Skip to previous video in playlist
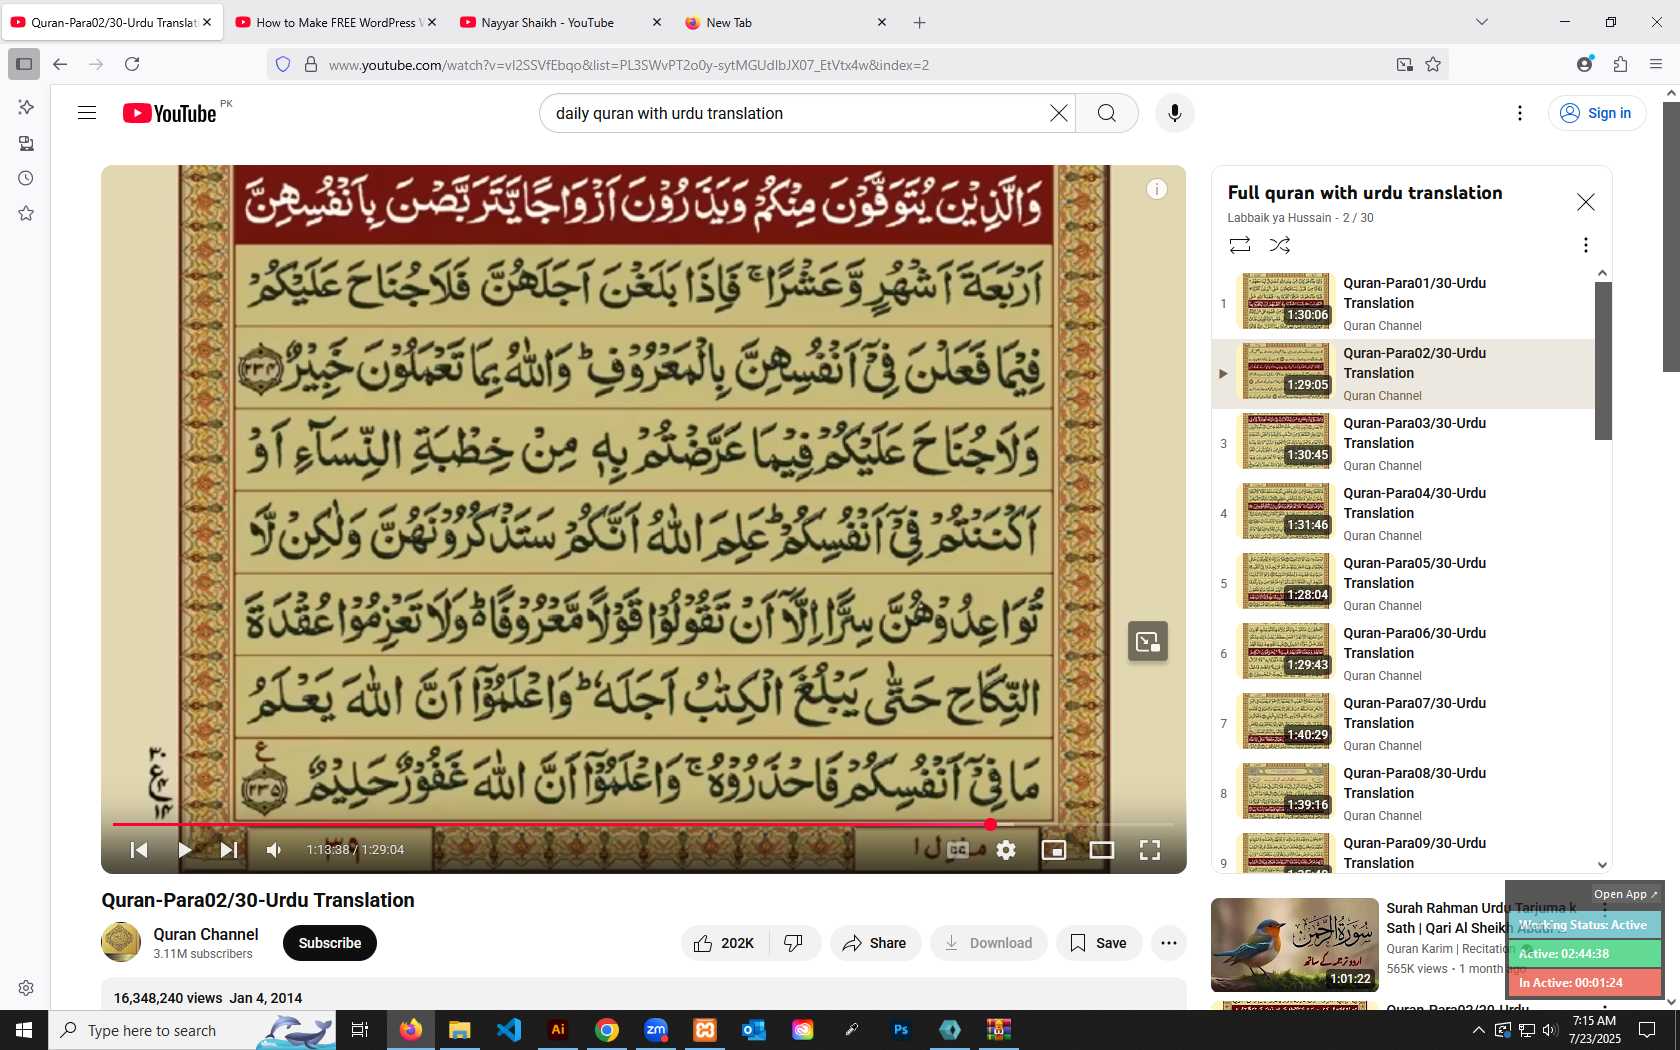 pos(139,849)
